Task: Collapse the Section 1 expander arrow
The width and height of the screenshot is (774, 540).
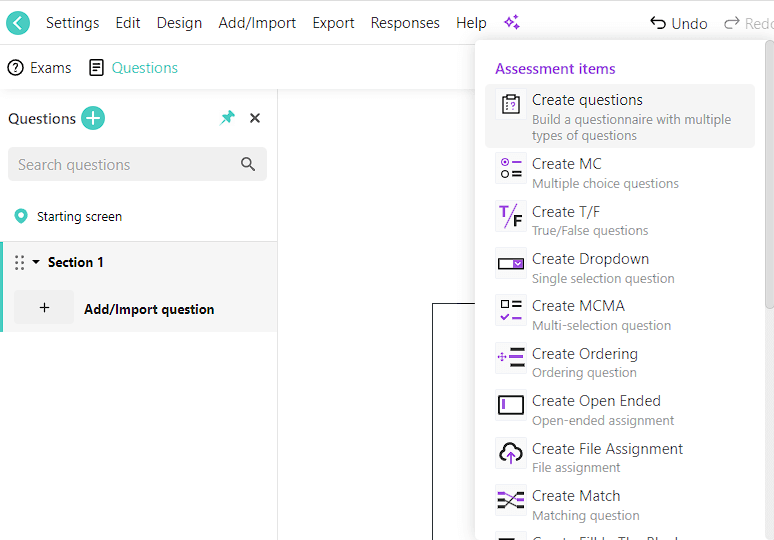Action: 36,263
